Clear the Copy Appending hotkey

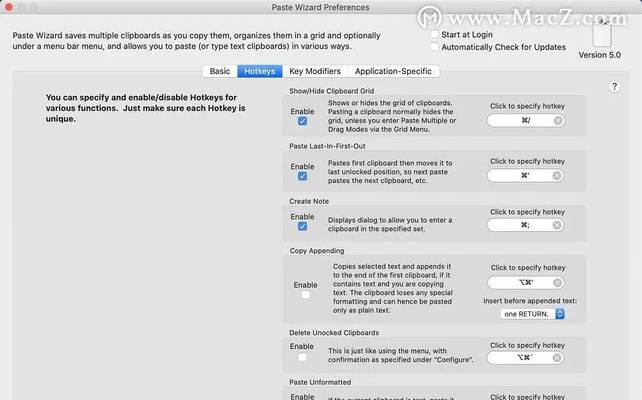pyautogui.click(x=557, y=282)
